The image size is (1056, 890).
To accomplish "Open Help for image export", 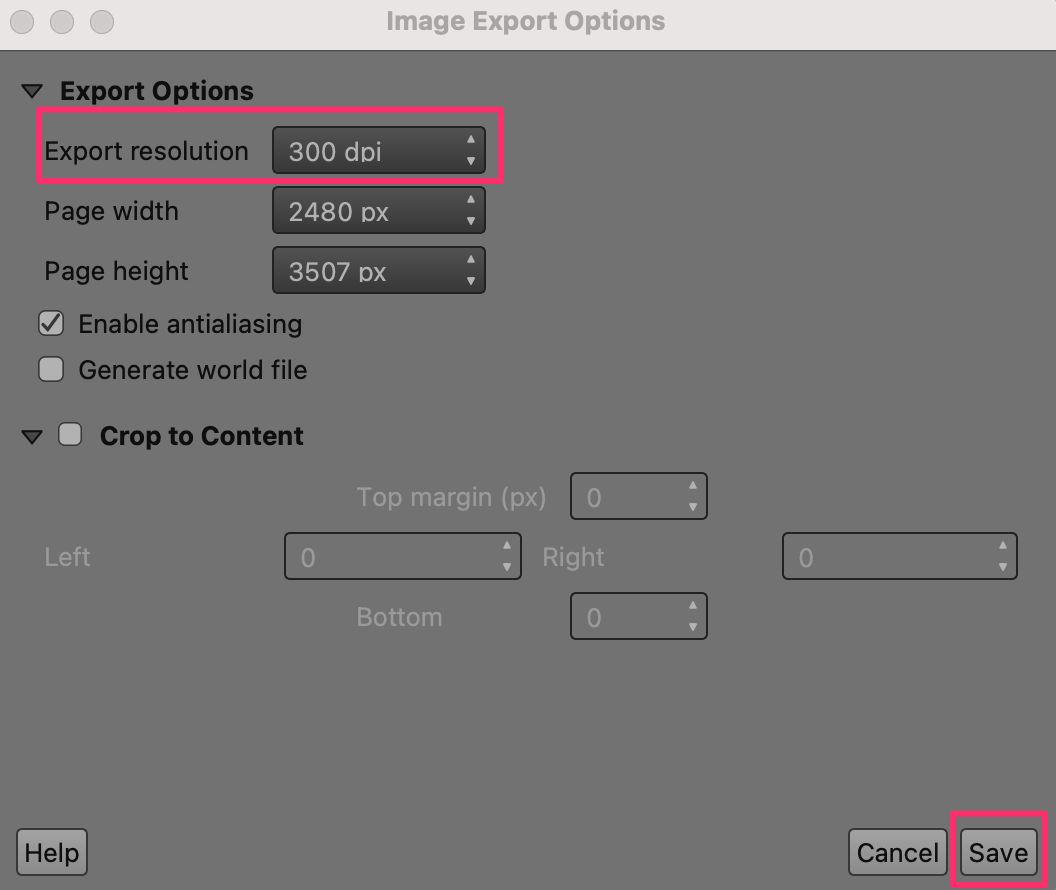I will point(52,853).
